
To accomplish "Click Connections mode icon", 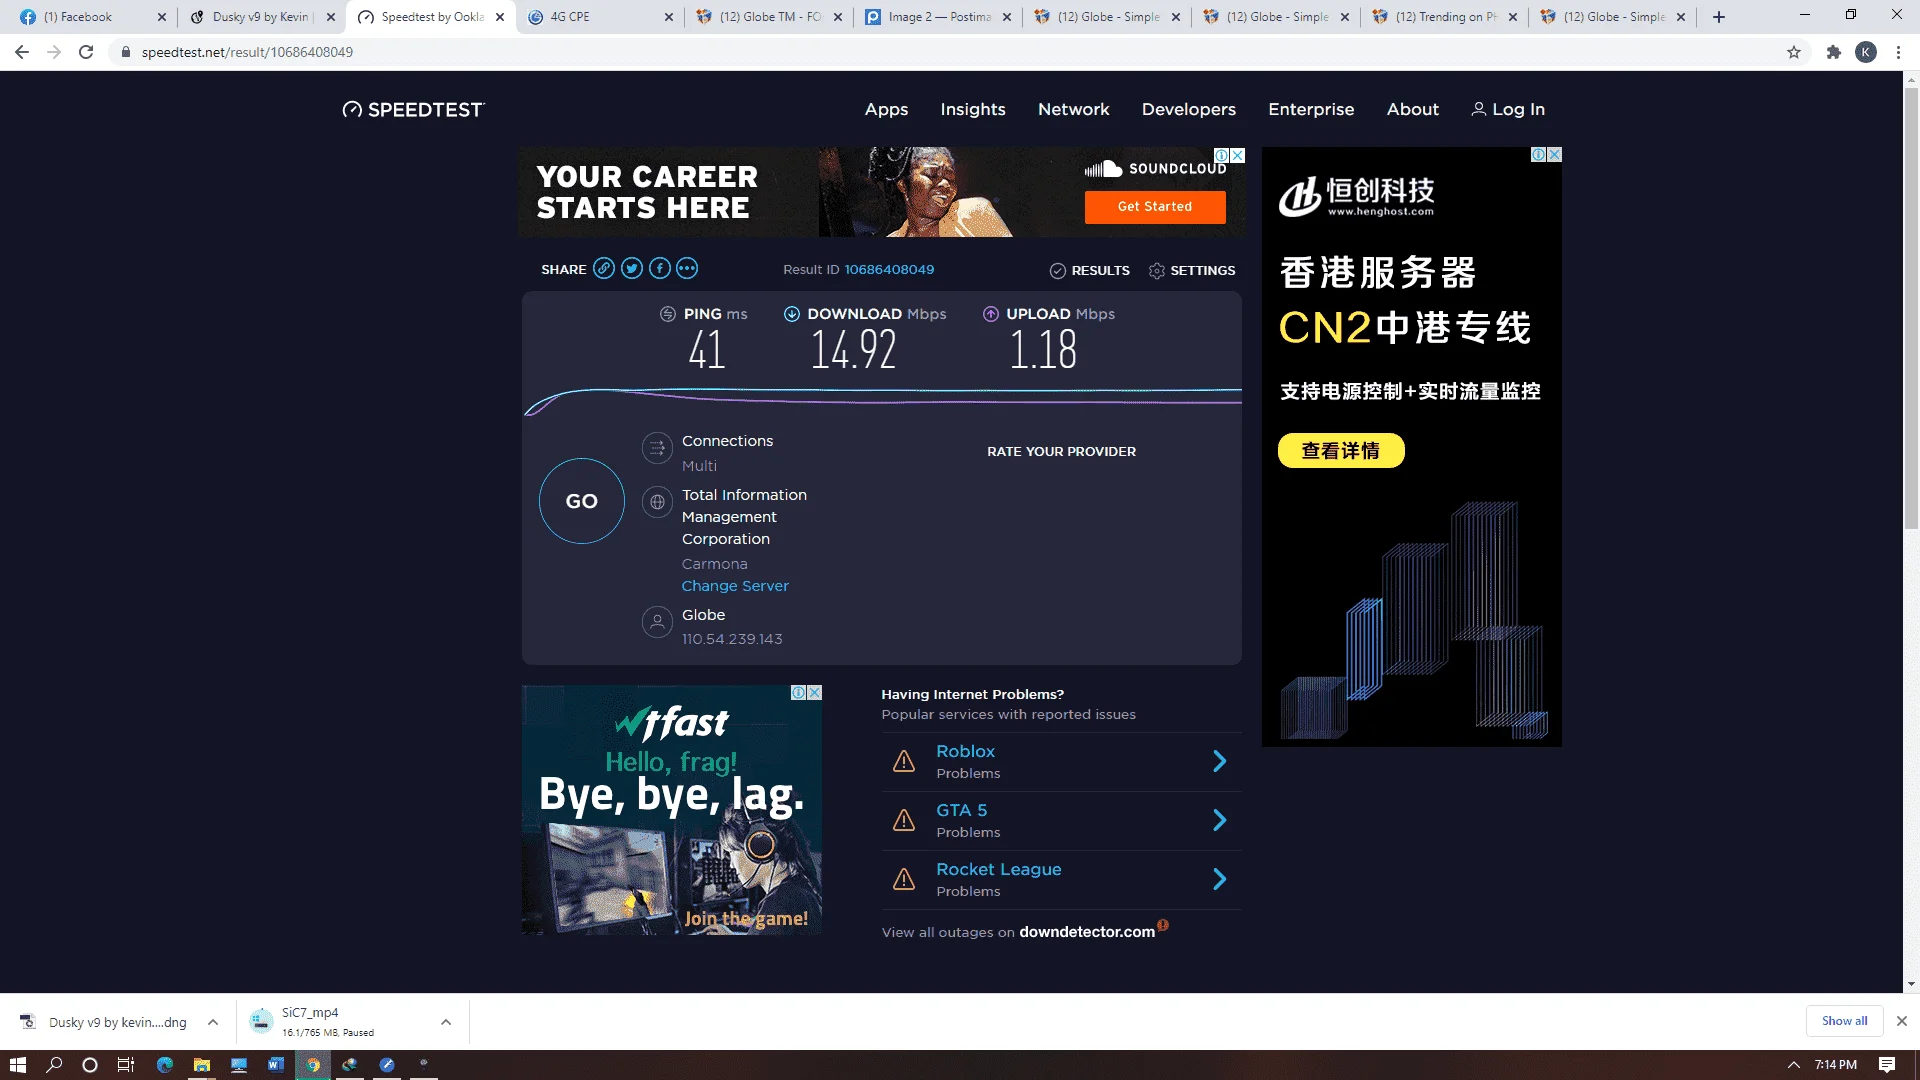I will tap(657, 449).
